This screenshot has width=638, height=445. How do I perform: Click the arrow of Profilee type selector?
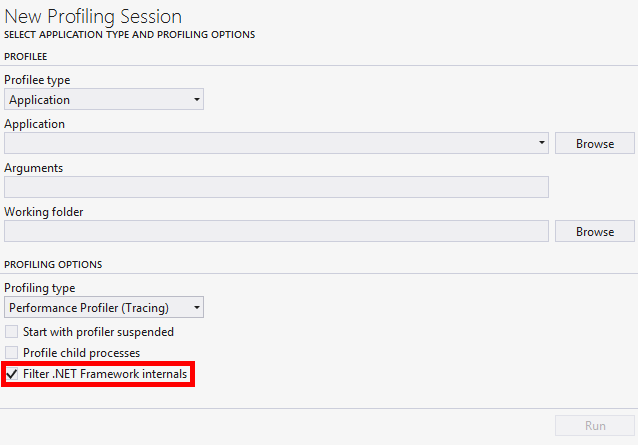pyautogui.click(x=197, y=100)
